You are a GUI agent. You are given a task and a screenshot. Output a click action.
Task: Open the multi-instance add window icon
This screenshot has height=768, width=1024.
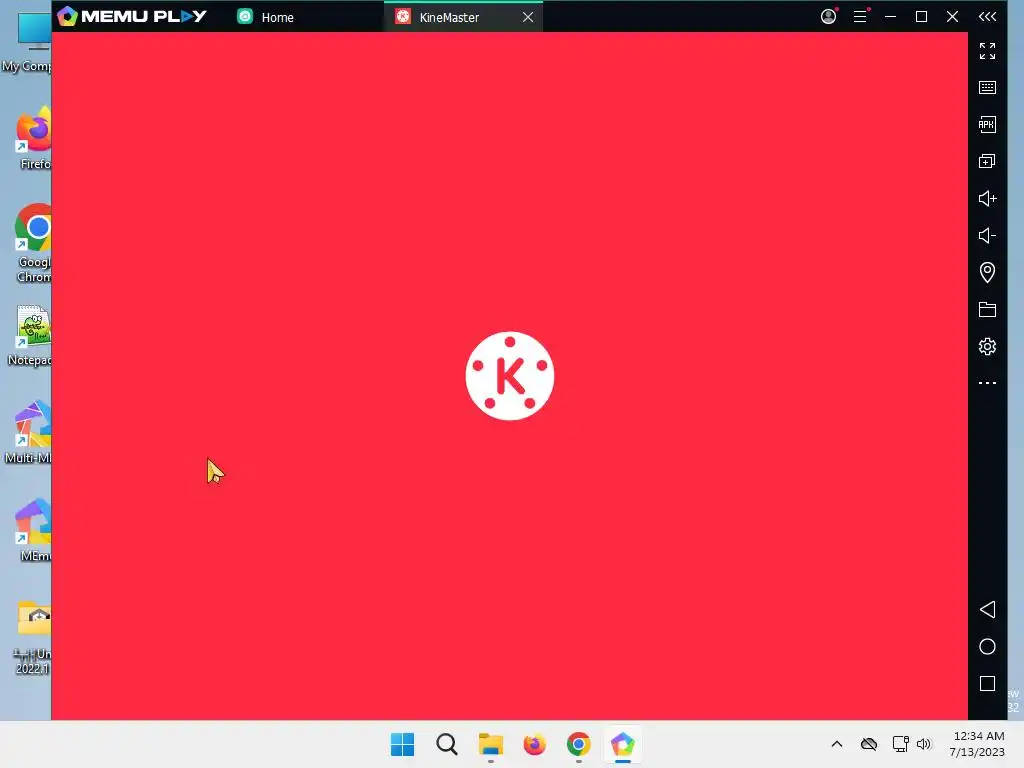(x=987, y=161)
